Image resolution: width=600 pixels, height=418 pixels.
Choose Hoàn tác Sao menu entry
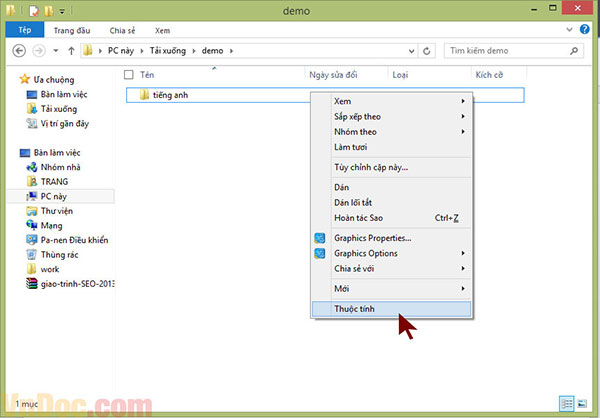click(392, 218)
